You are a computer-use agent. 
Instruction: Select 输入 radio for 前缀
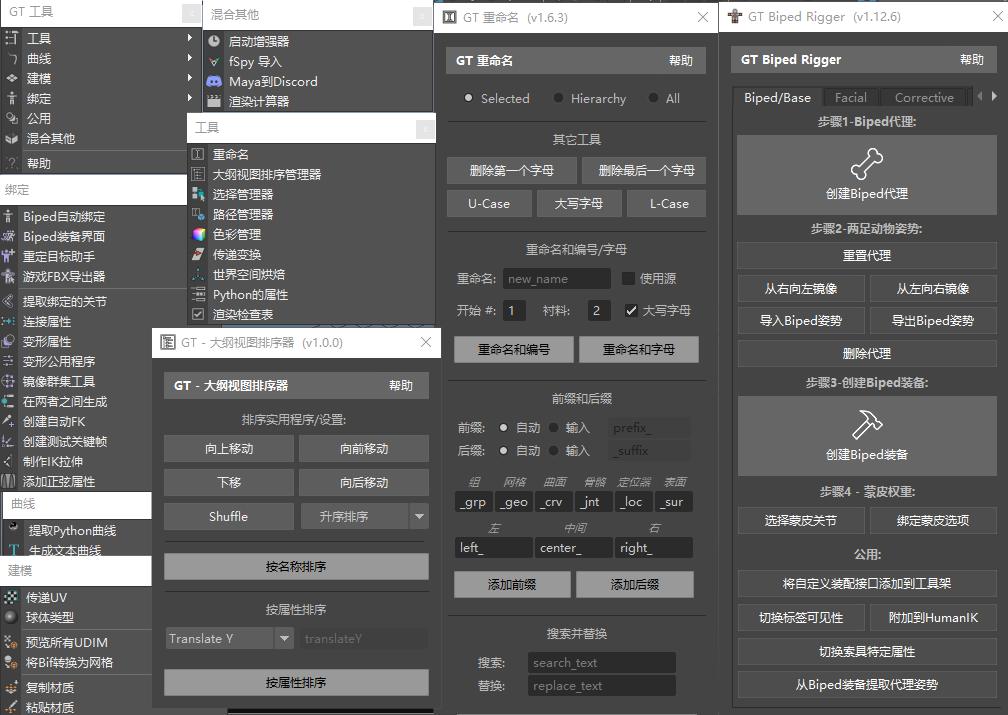(x=554, y=428)
